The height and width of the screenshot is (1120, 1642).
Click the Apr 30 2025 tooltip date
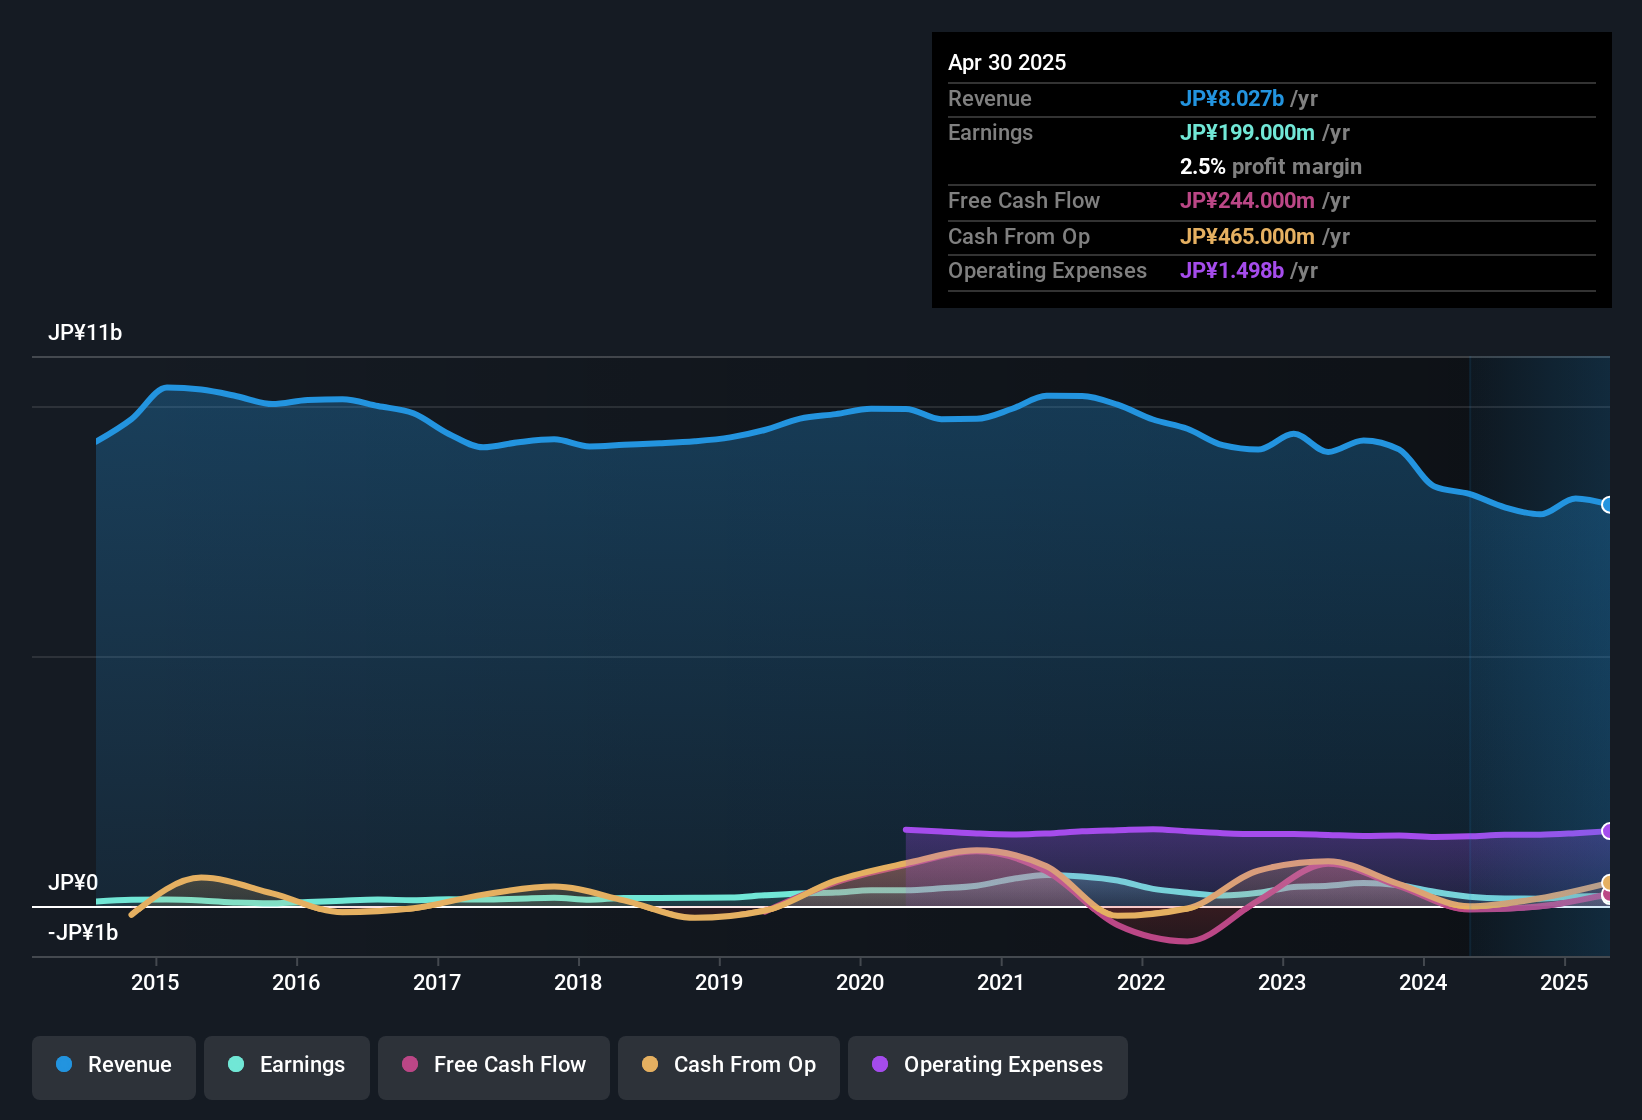click(1007, 62)
